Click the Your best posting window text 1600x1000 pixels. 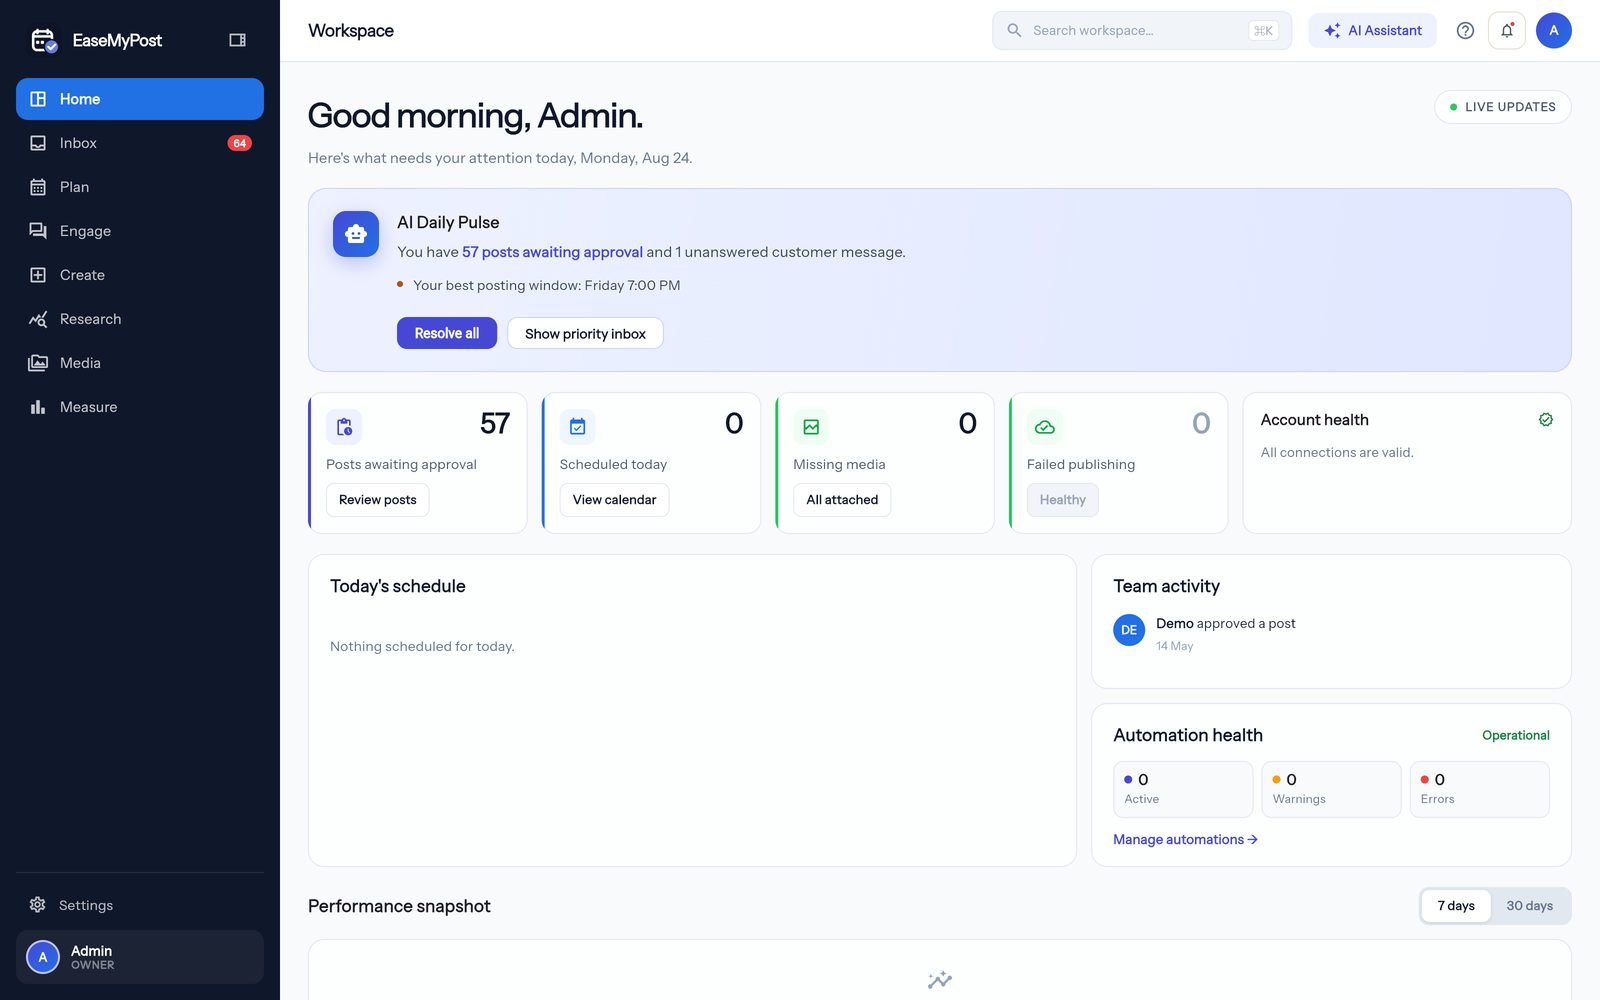tap(547, 285)
